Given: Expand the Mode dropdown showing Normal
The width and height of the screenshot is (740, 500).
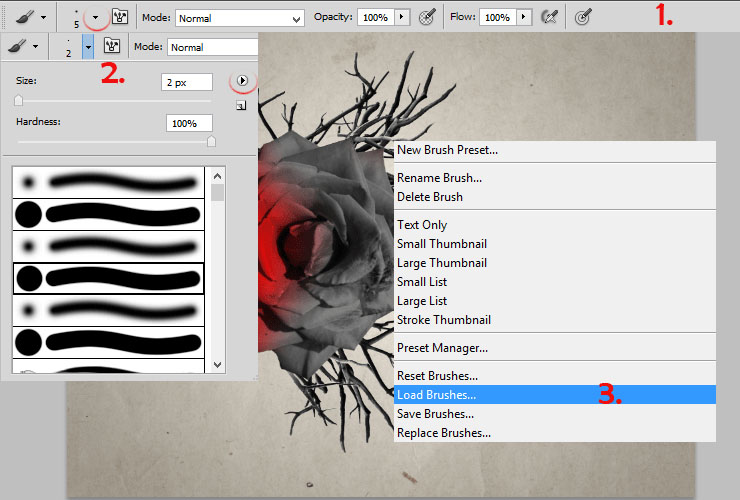Looking at the screenshot, I should click(x=239, y=18).
